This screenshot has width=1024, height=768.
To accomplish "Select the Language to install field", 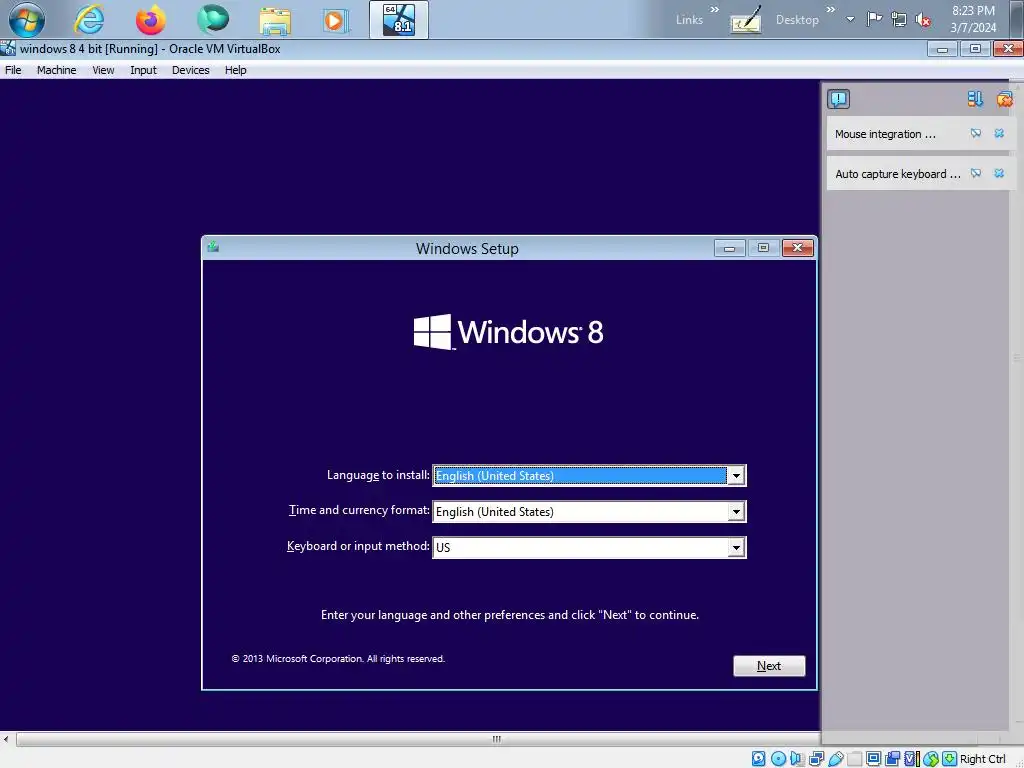I will (x=589, y=475).
